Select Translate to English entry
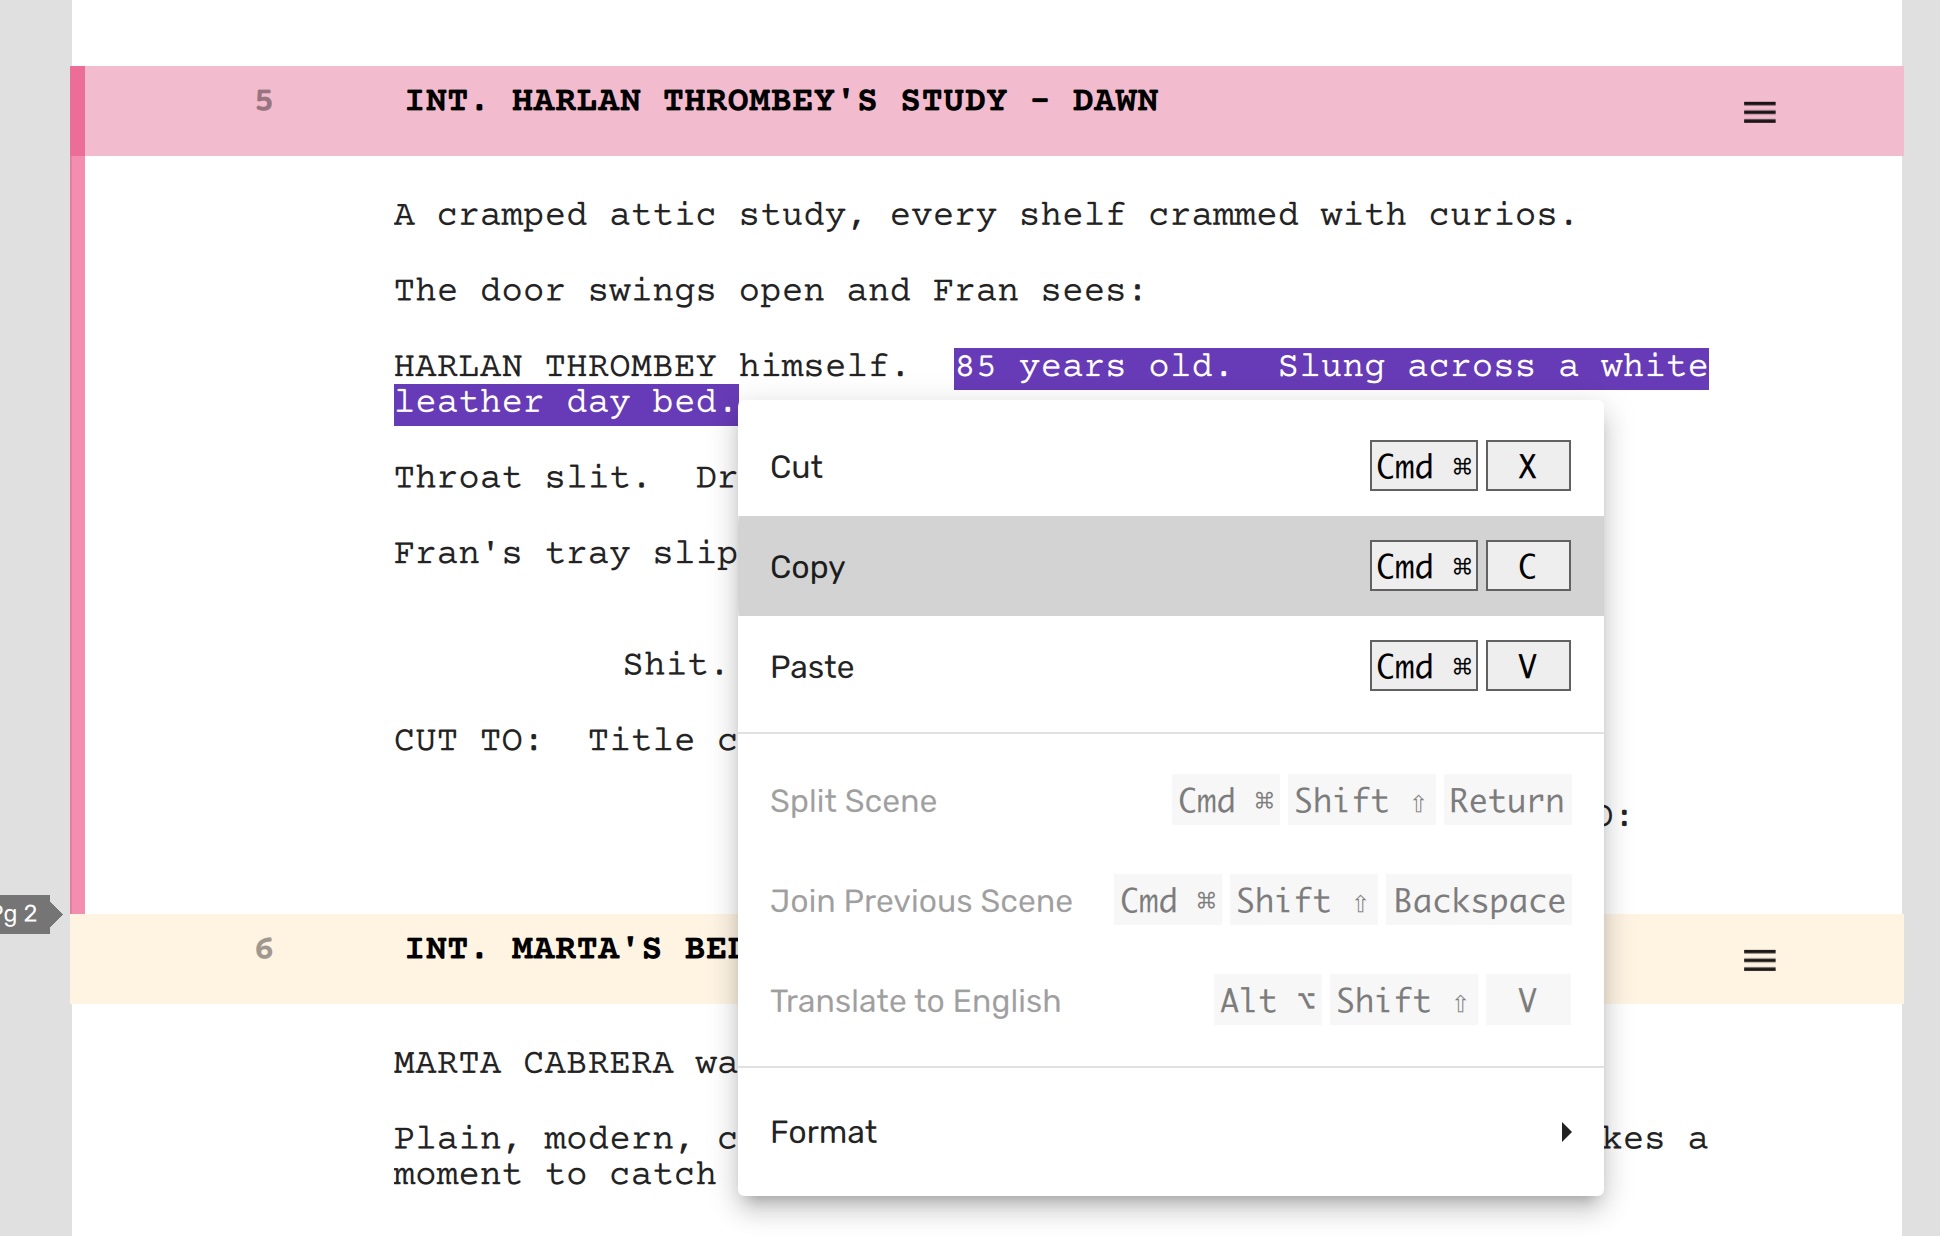Screen dimensions: 1940x1236 pyautogui.click(x=915, y=1001)
